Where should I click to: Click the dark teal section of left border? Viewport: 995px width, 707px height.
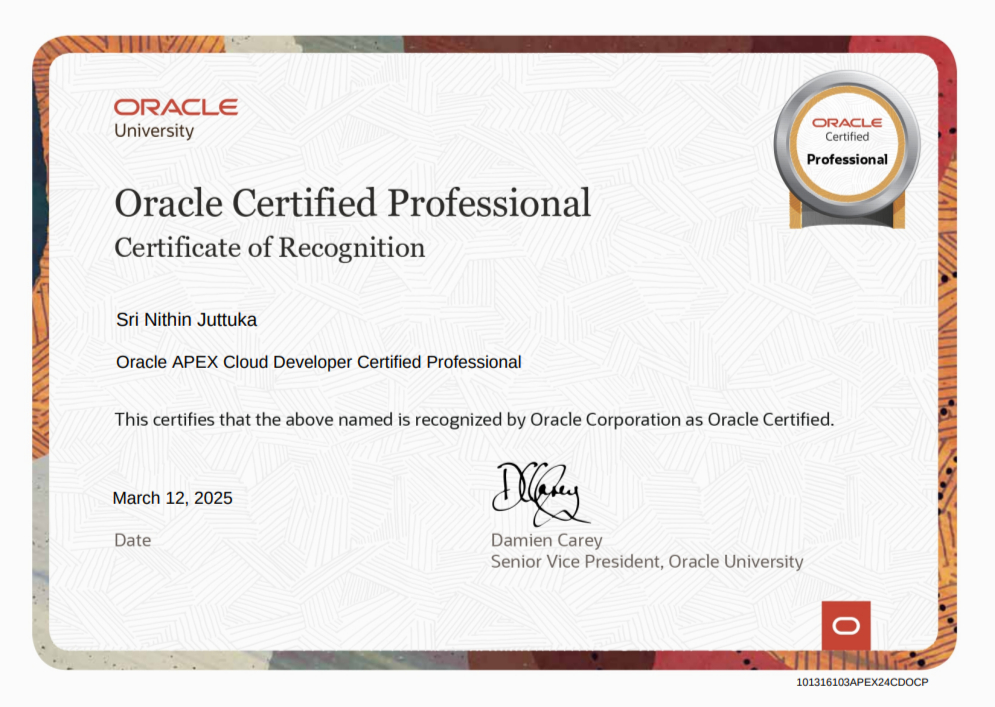[x=39, y=200]
